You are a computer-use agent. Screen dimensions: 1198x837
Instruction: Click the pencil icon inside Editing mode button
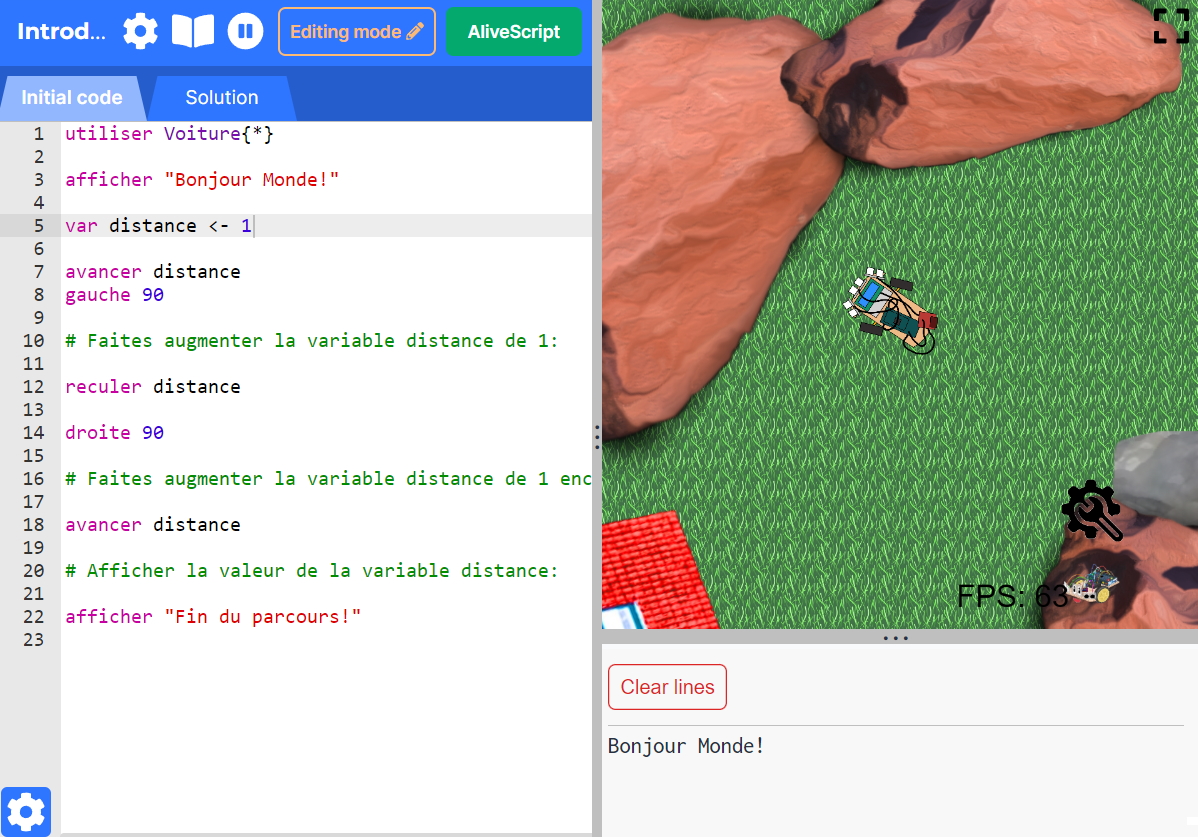(413, 31)
